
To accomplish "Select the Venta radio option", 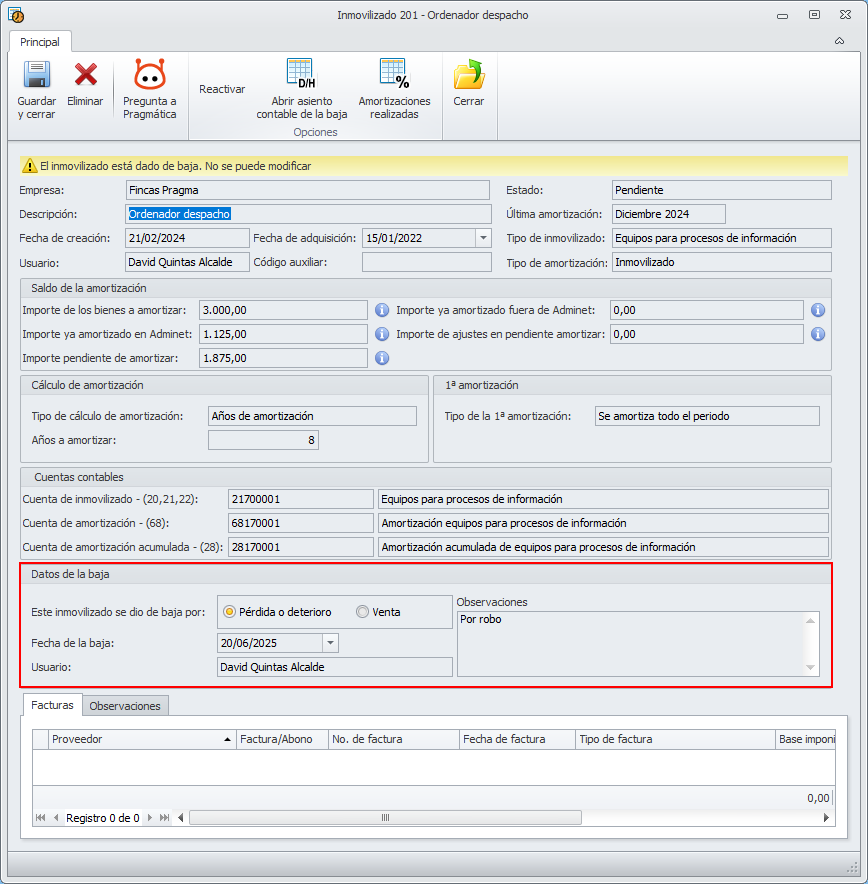I will coord(362,612).
